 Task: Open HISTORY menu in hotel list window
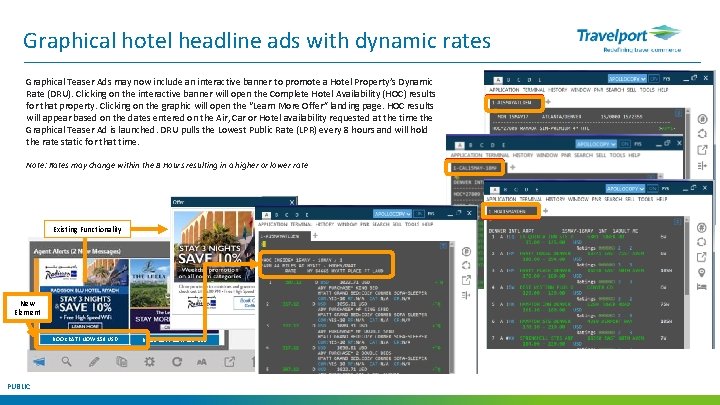pos(555,199)
